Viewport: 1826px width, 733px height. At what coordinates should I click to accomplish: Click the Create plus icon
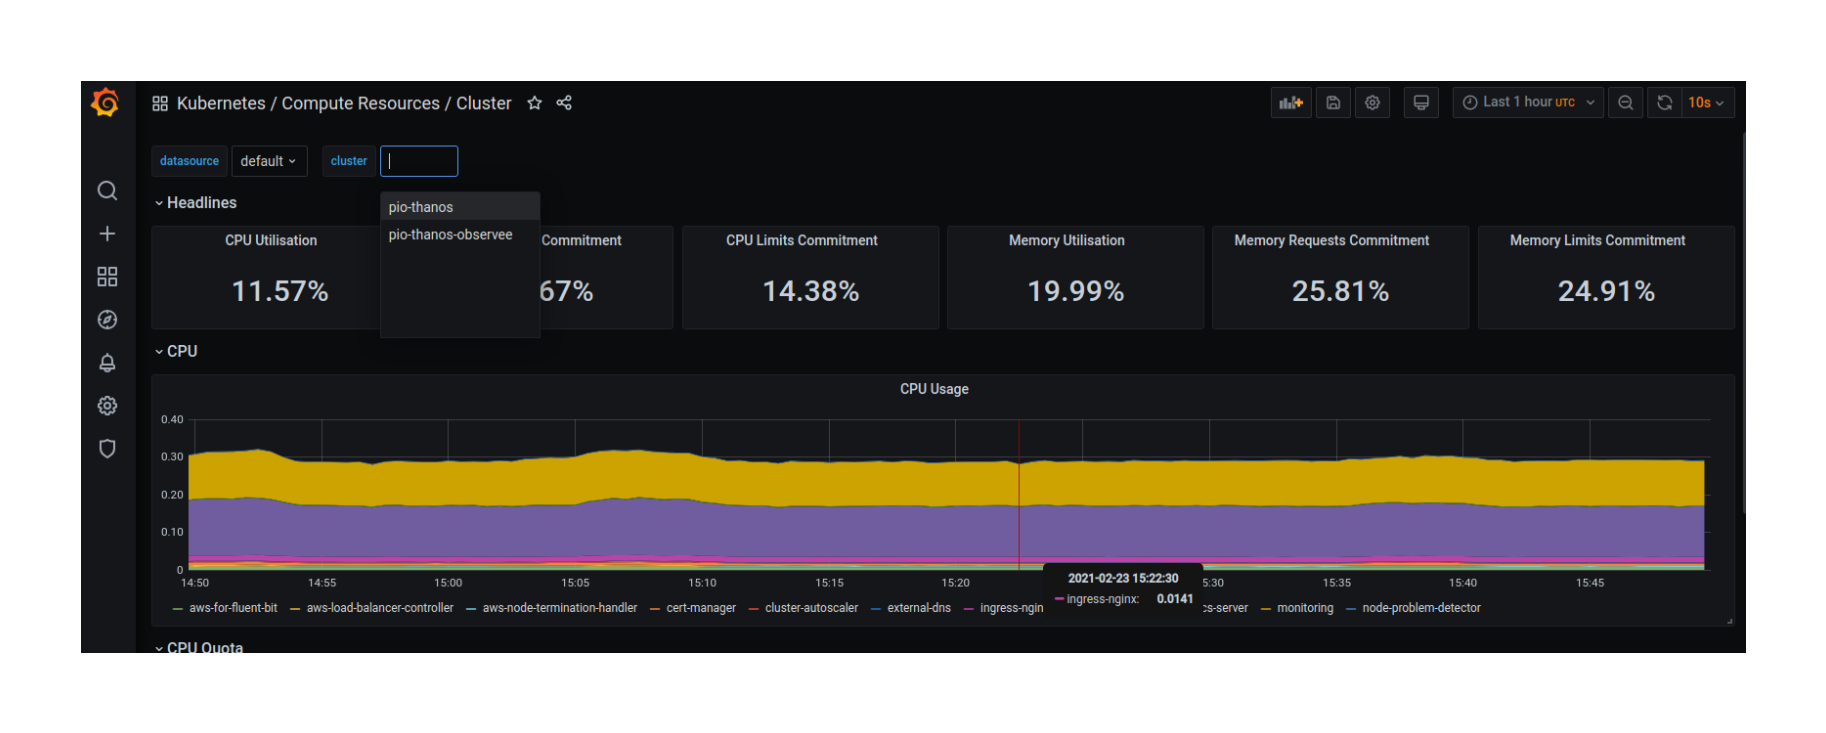coord(107,233)
